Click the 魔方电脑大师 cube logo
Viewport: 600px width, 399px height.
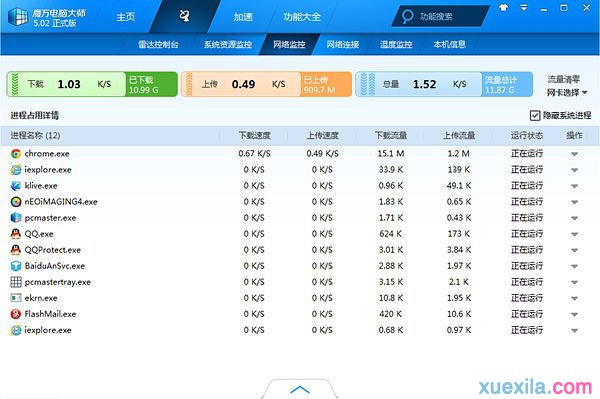pyautogui.click(x=18, y=17)
